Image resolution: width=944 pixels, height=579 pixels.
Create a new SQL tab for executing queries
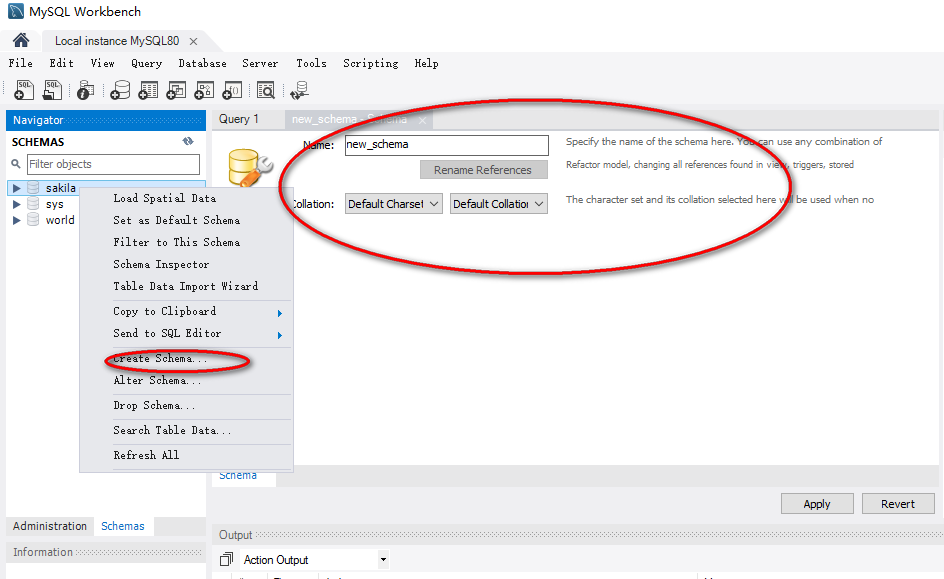coord(23,90)
